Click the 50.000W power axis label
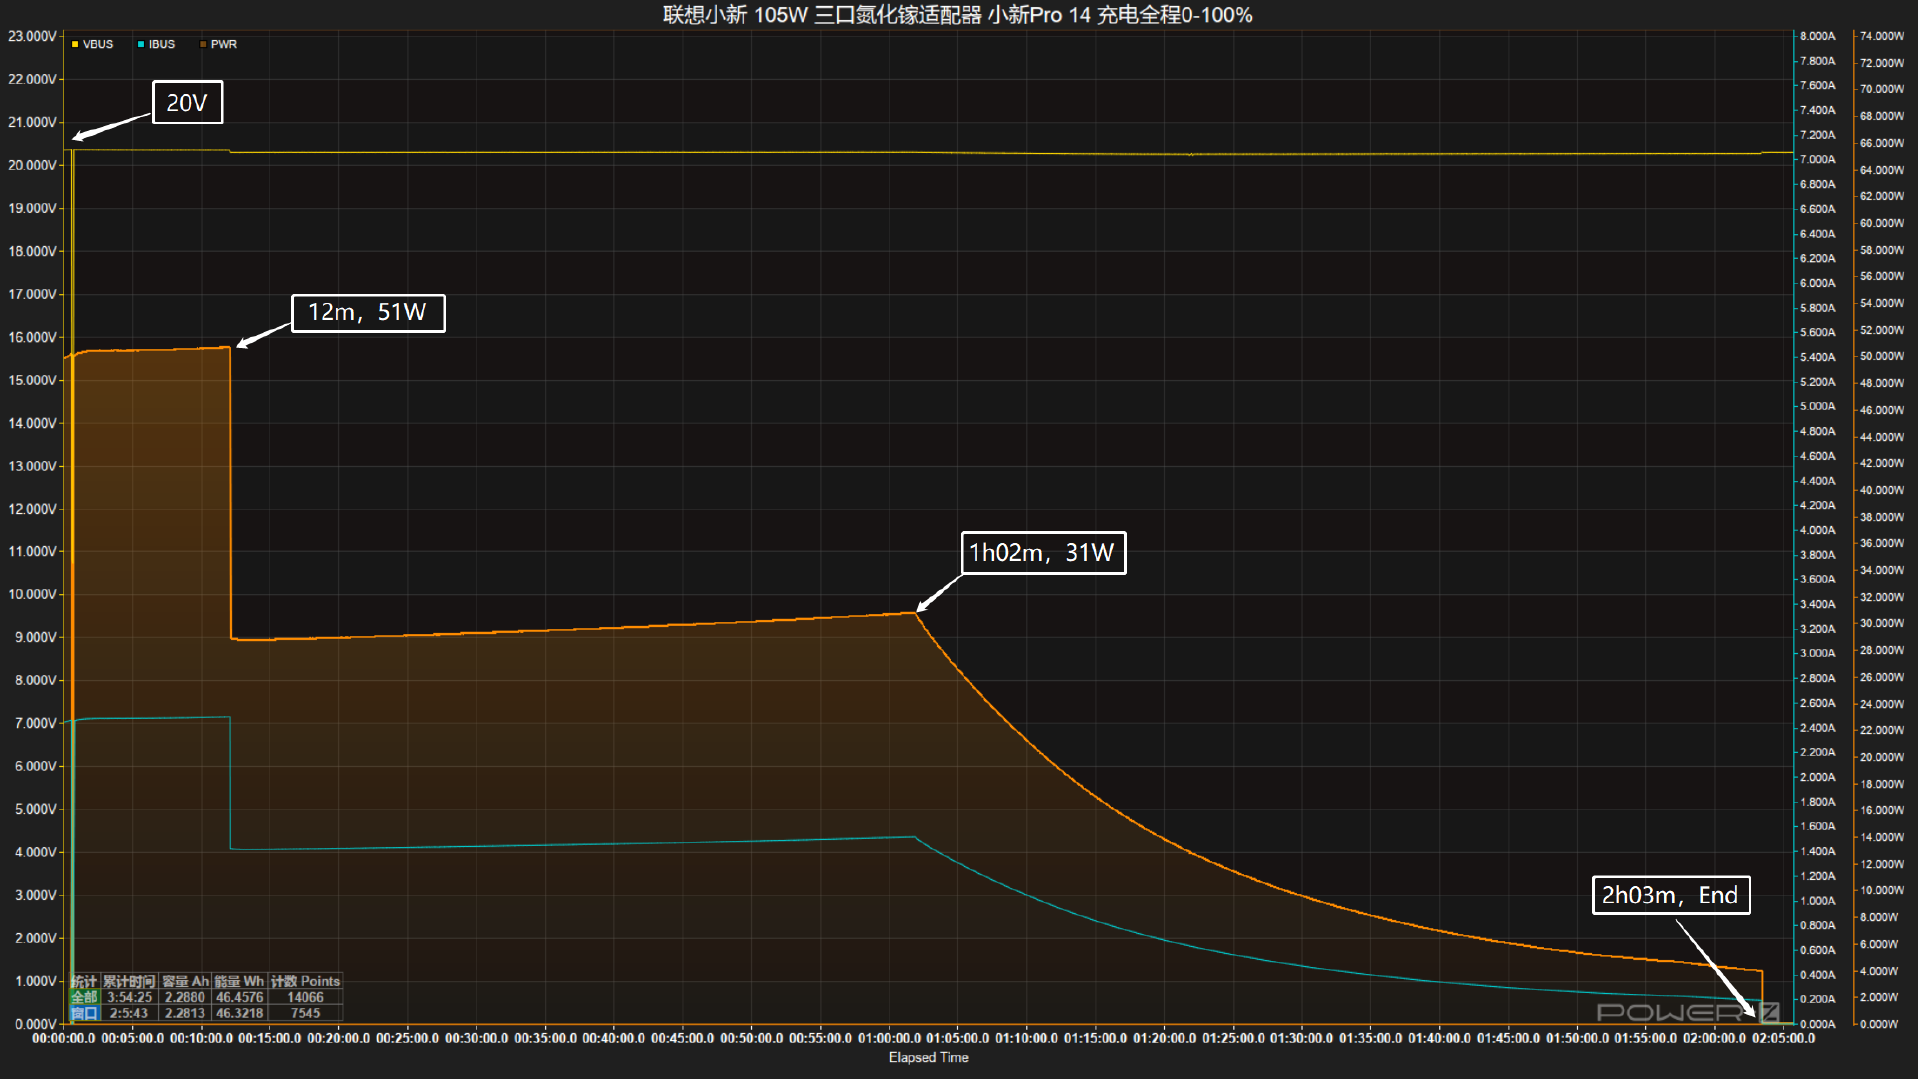The height and width of the screenshot is (1079, 1920). pos(1882,356)
